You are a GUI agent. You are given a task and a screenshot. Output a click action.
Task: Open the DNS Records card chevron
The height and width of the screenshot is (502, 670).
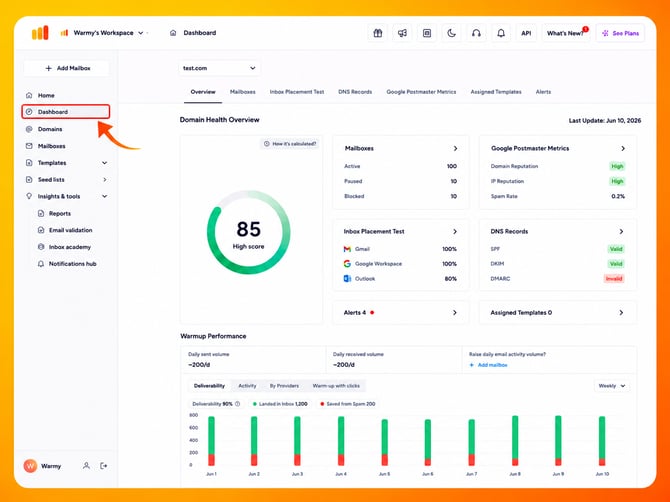pos(621,232)
